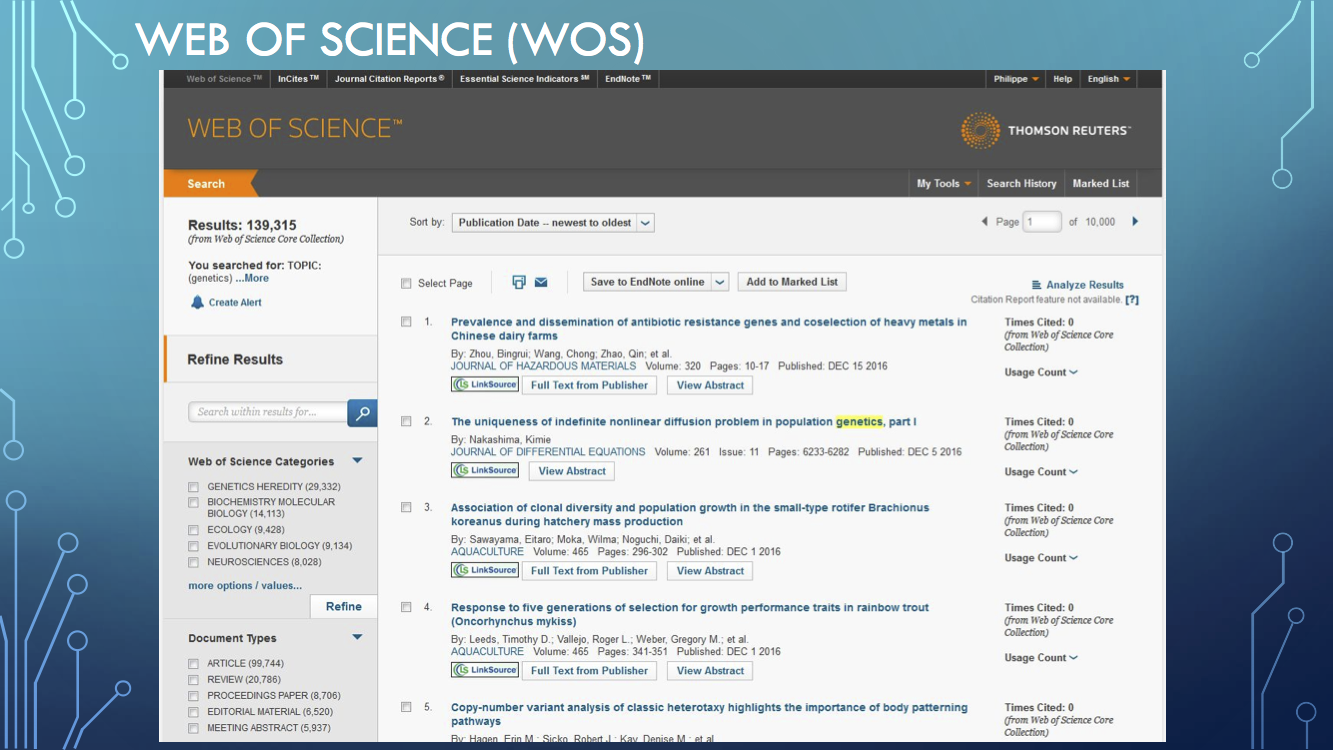This screenshot has width=1333, height=750.
Task: Open the 'more options / values...' link
Action: point(245,586)
